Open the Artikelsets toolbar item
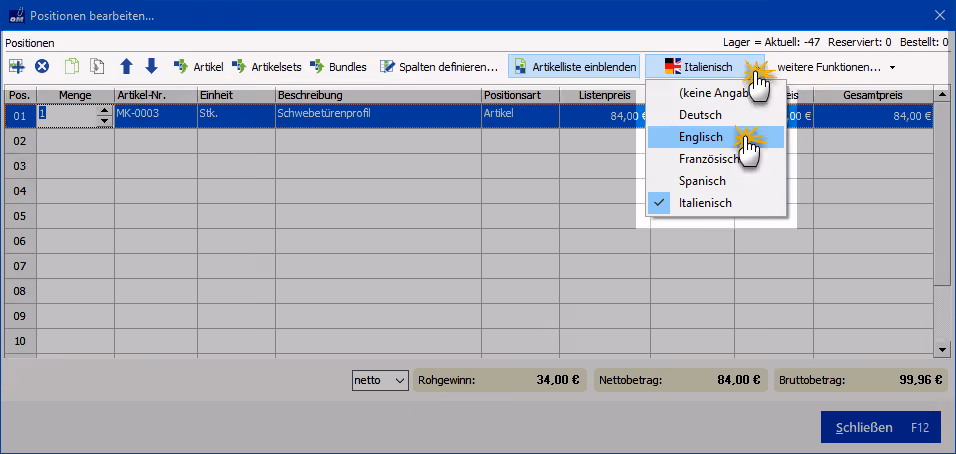Screen dimensions: 956x454 tap(266, 67)
